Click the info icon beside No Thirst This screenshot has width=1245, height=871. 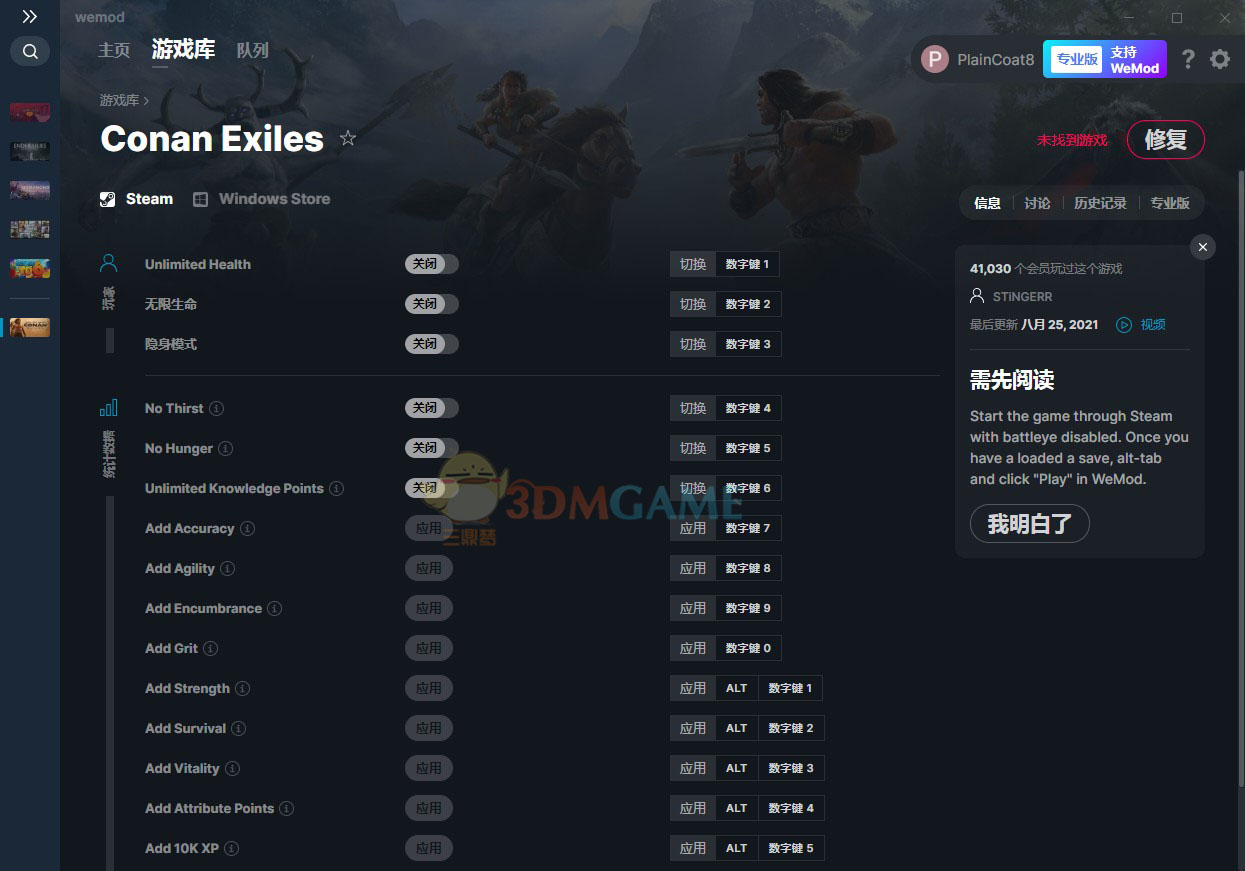click(x=217, y=408)
